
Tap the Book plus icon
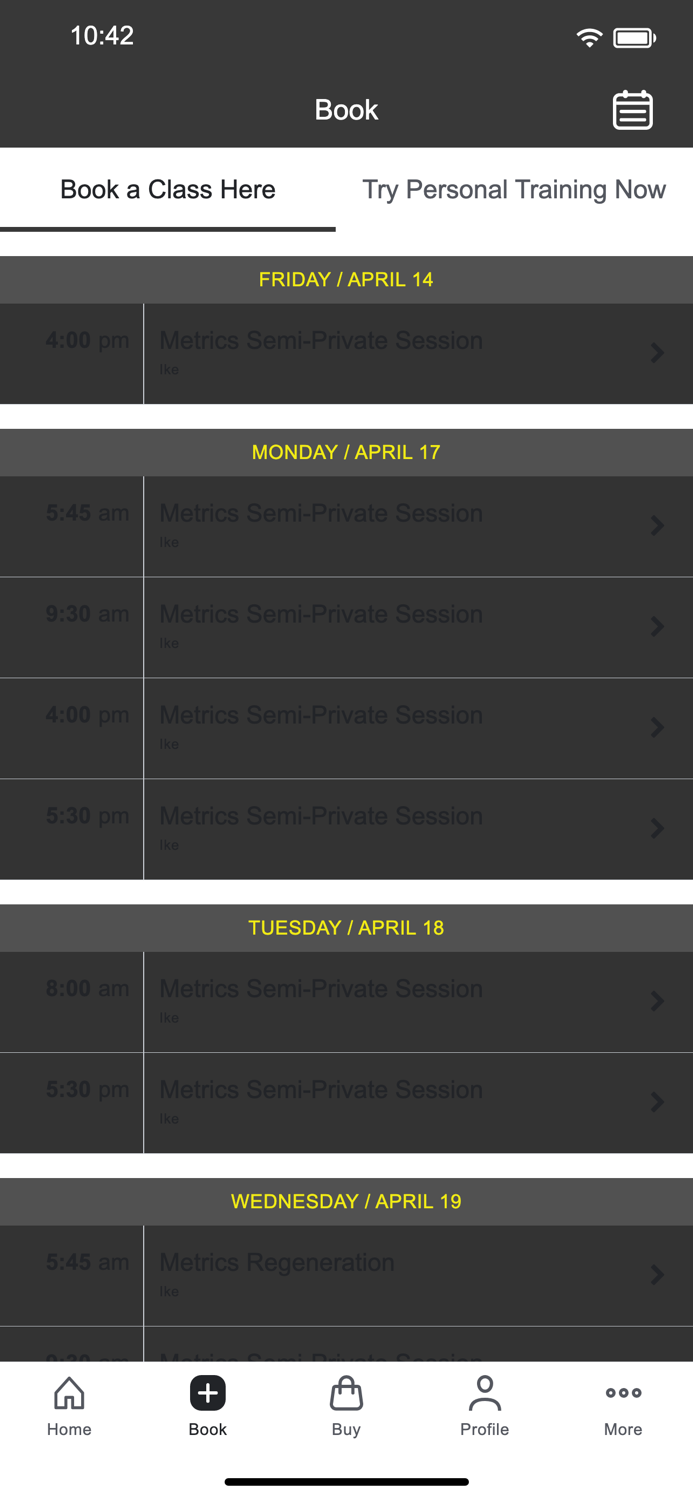tap(207, 1393)
